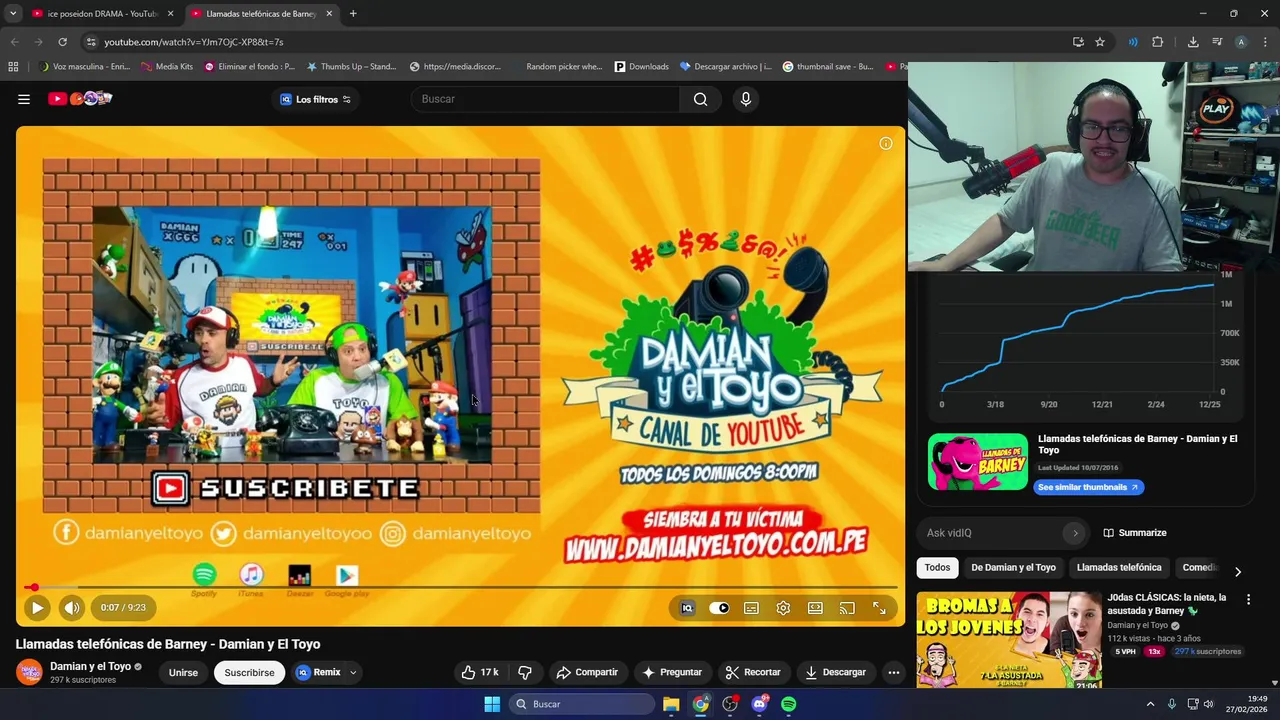Switch to theater mode

click(815, 607)
